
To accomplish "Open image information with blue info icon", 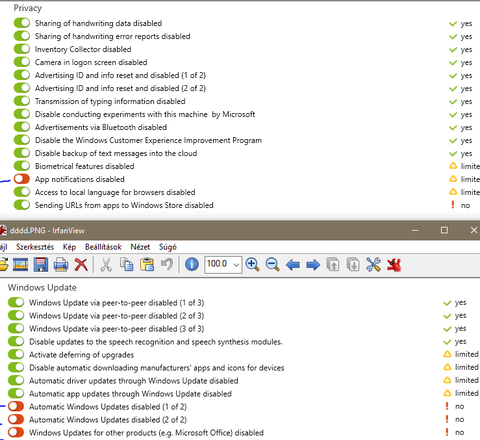I will (192, 265).
